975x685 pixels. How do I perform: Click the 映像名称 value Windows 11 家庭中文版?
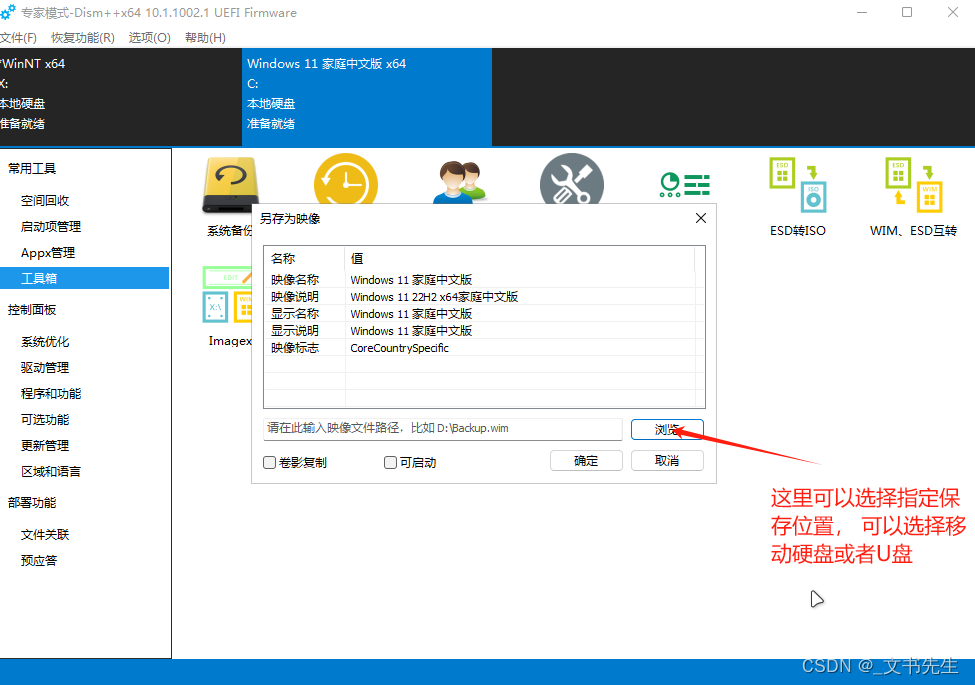[x=411, y=280]
